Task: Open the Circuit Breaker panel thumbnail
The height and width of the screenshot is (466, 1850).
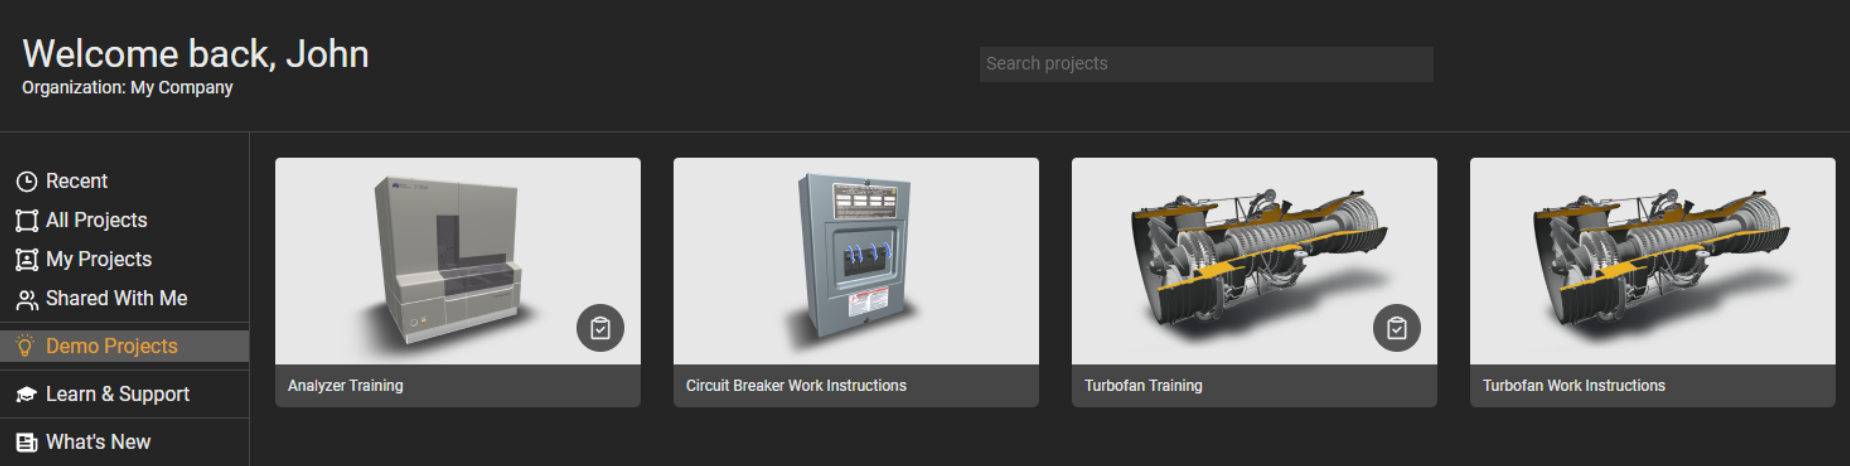Action: coord(856,260)
